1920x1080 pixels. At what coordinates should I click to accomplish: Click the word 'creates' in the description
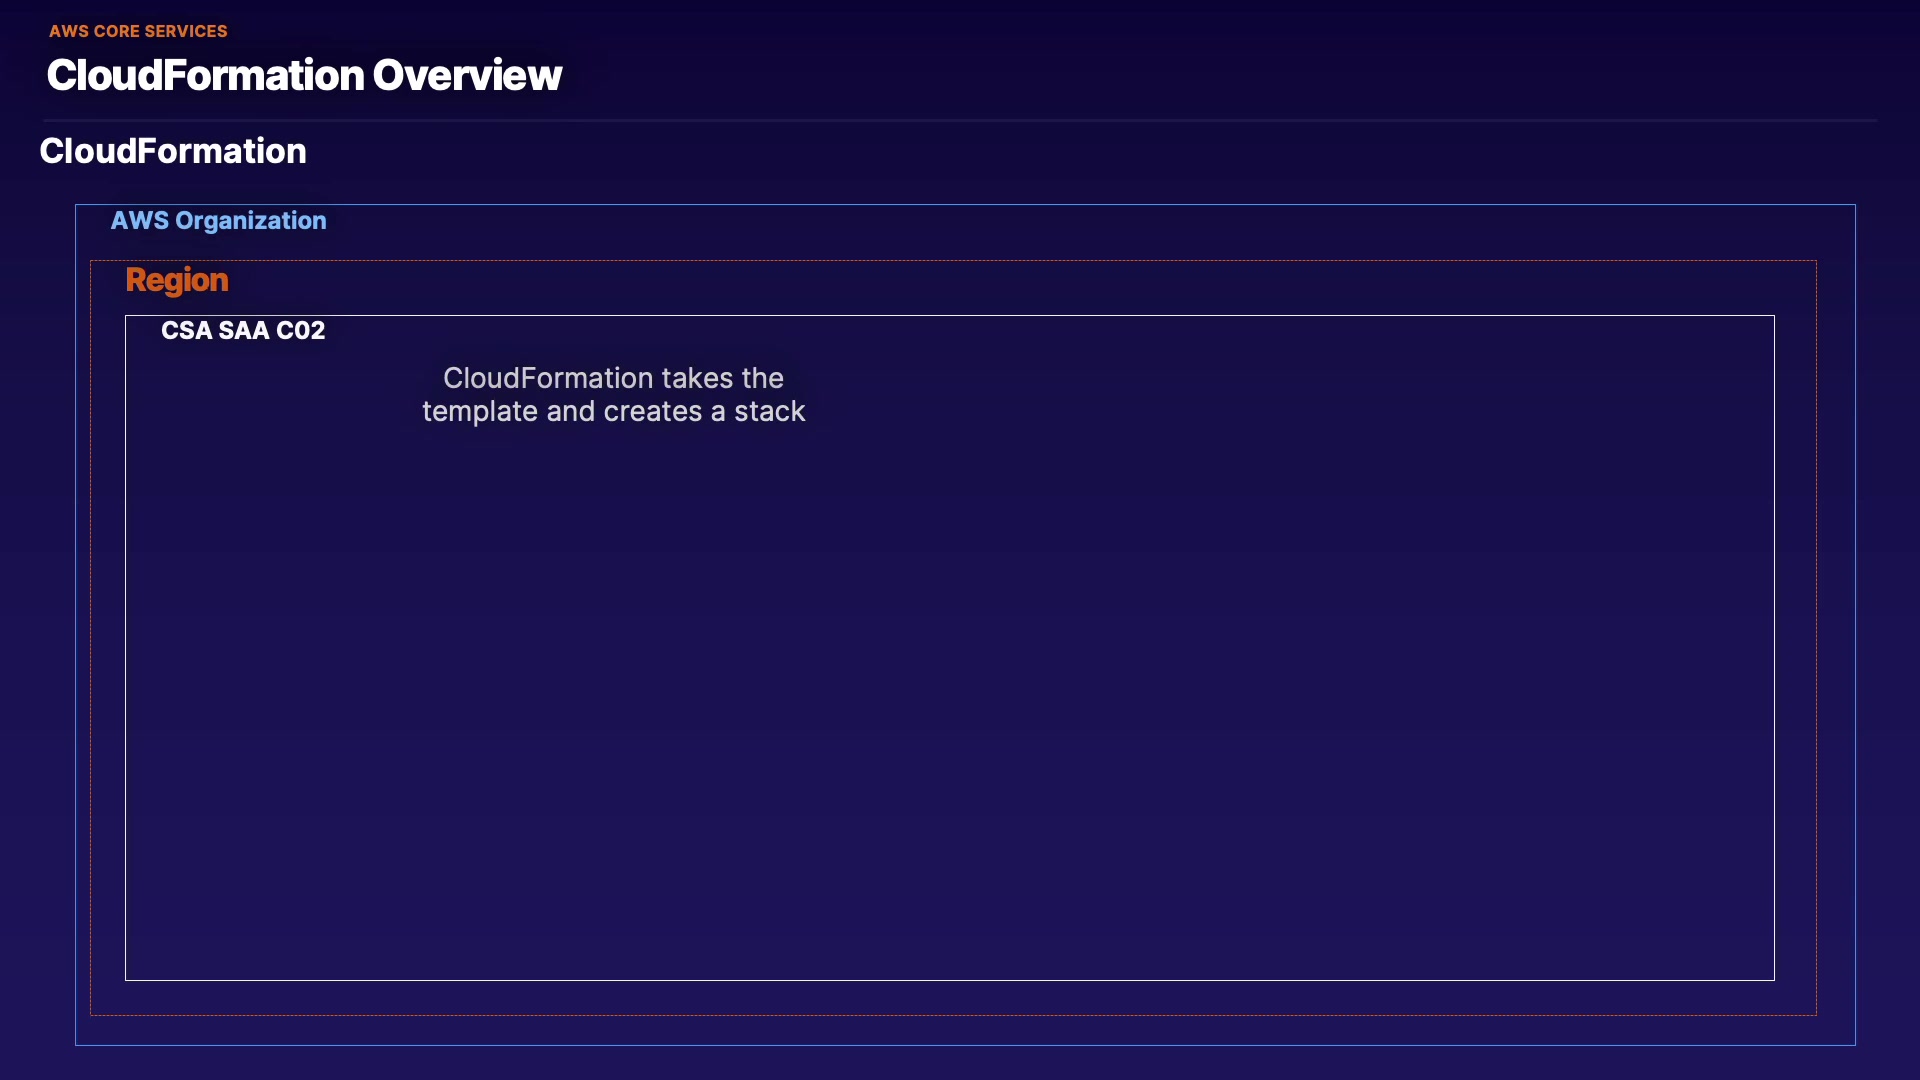652,412
